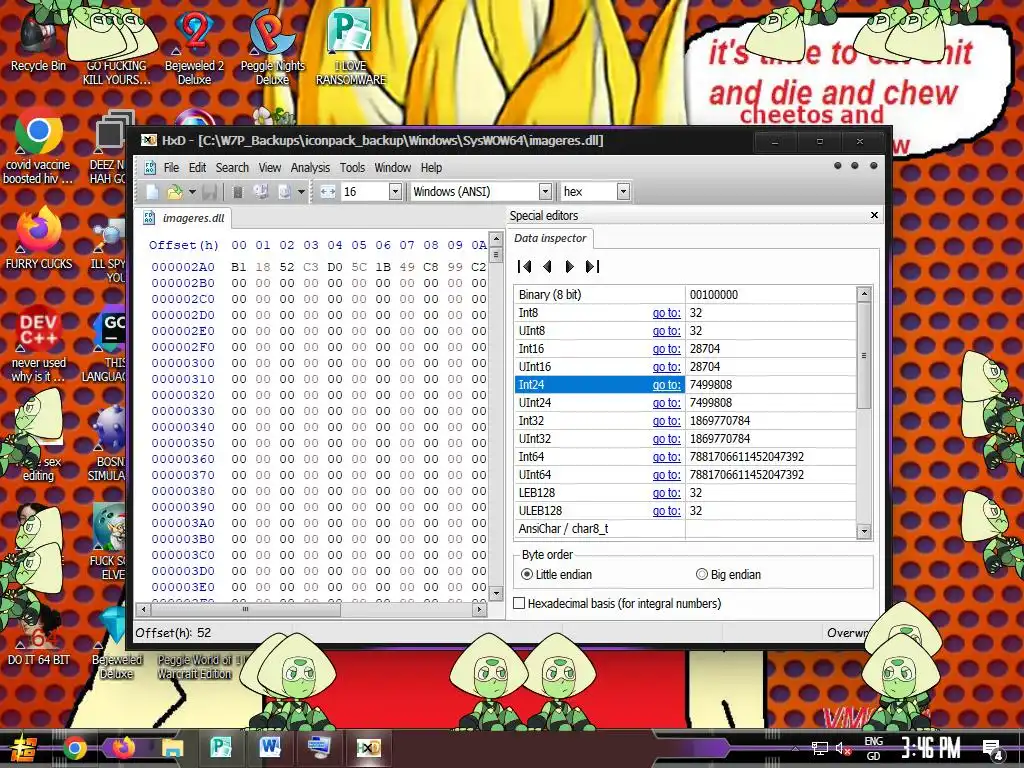Screen dimensions: 1024x768
Task: Expand the bytes per row 16 dropdown
Action: click(395, 191)
